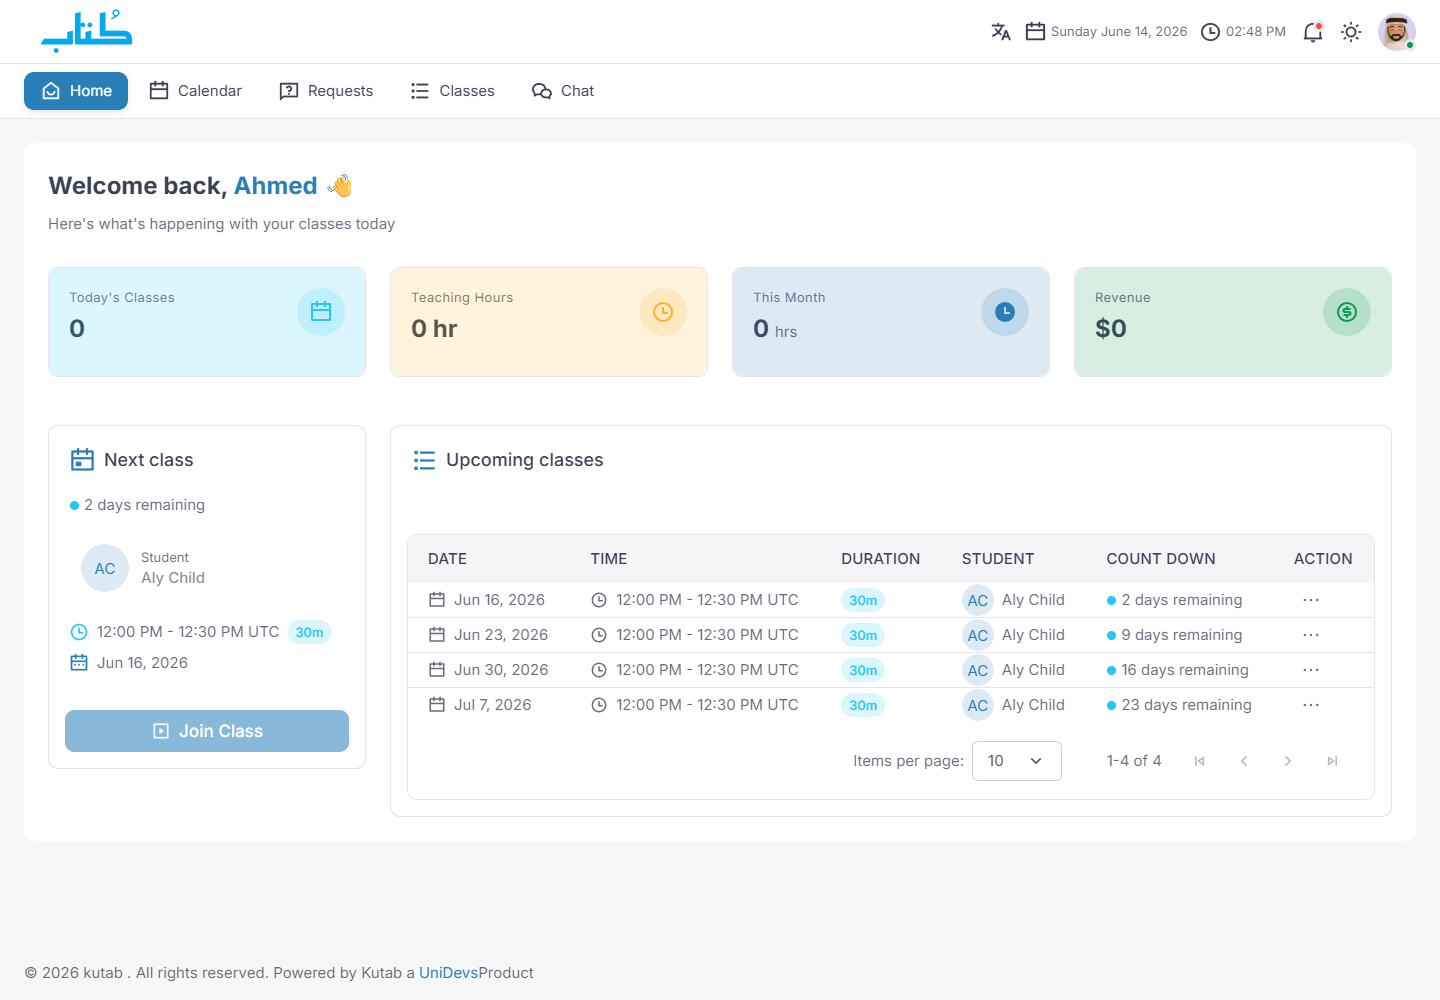Image resolution: width=1440 pixels, height=1000 pixels.
Task: Click the header clock icon
Action: pyautogui.click(x=1210, y=32)
